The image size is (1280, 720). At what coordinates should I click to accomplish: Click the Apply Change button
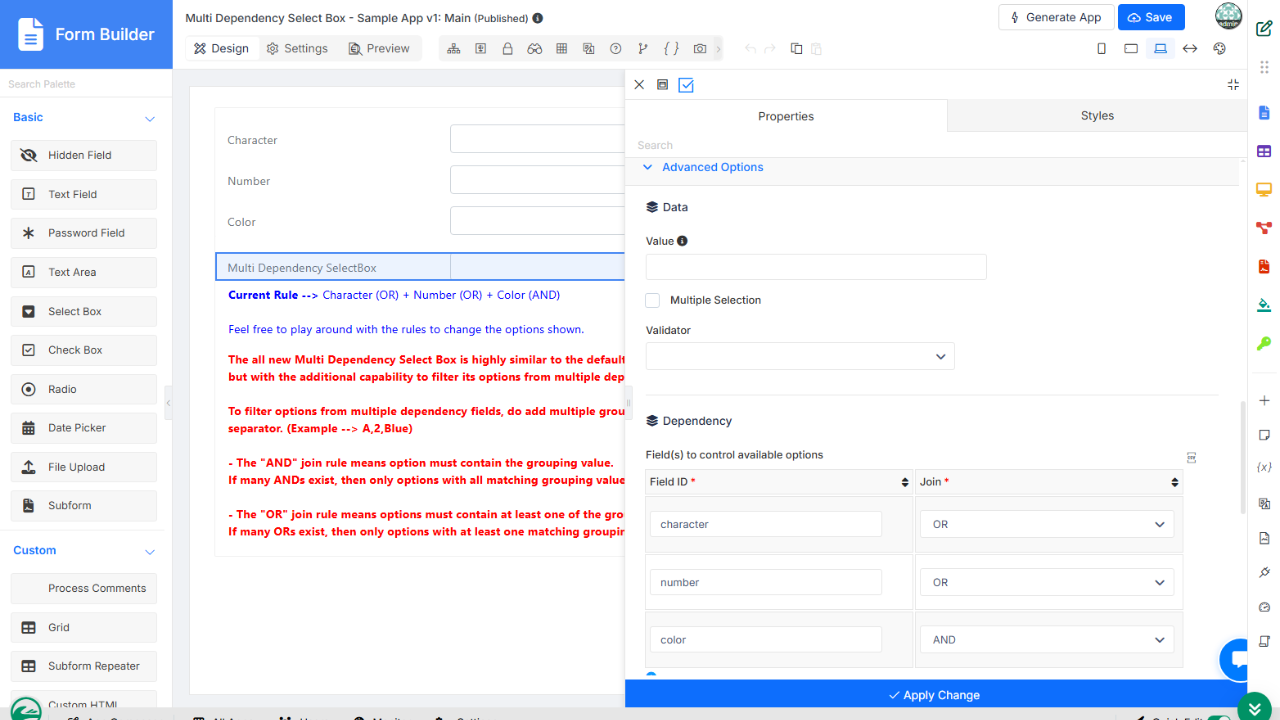(935, 695)
